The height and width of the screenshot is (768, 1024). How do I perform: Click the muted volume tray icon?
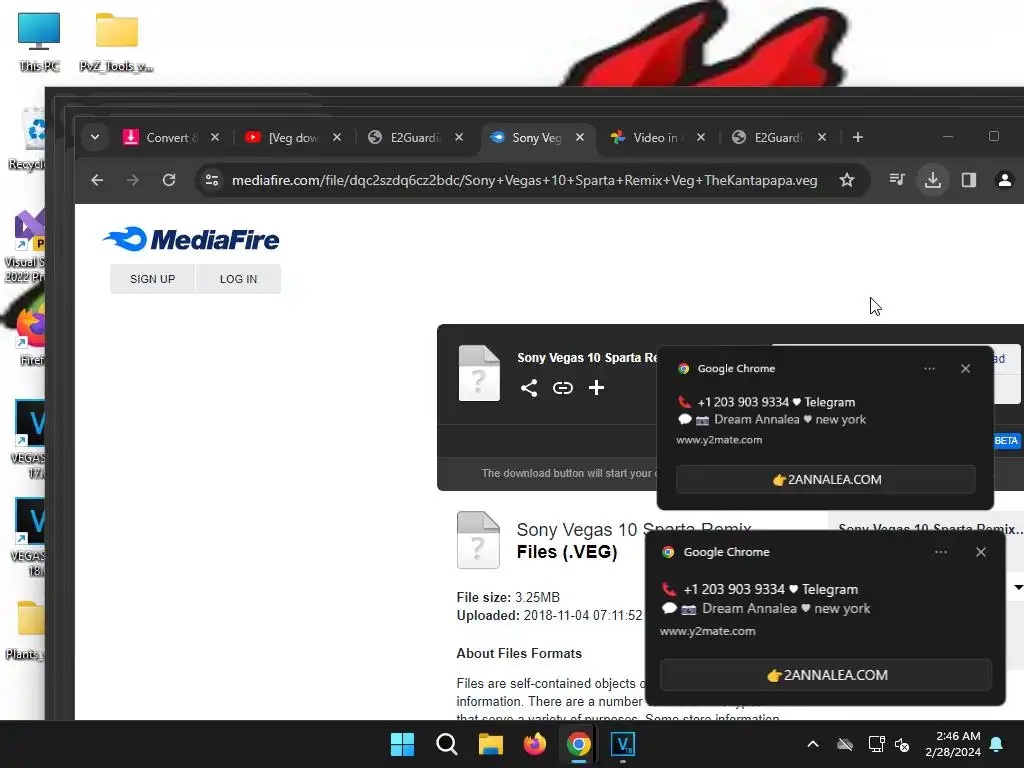pos(902,744)
